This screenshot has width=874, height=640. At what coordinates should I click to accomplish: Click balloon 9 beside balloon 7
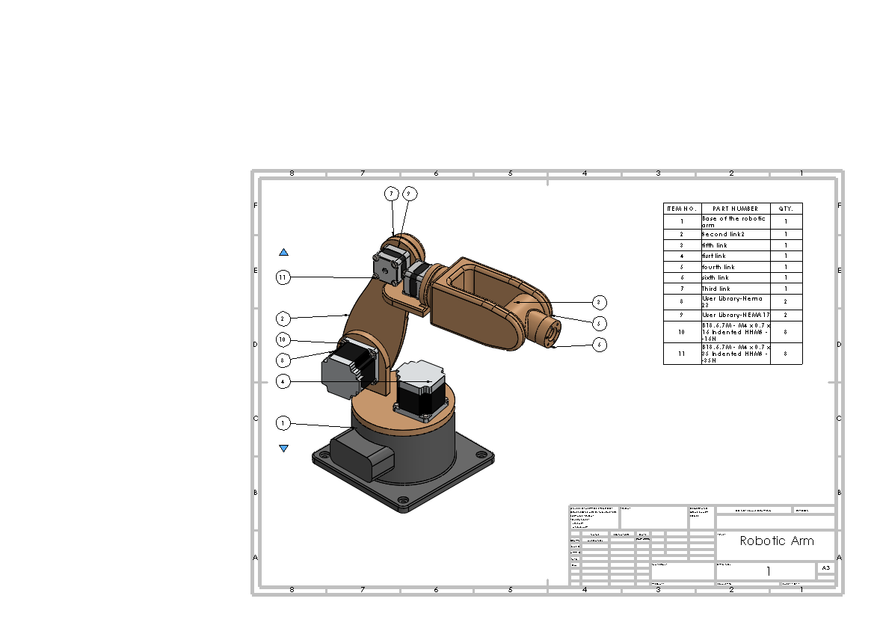click(408, 193)
